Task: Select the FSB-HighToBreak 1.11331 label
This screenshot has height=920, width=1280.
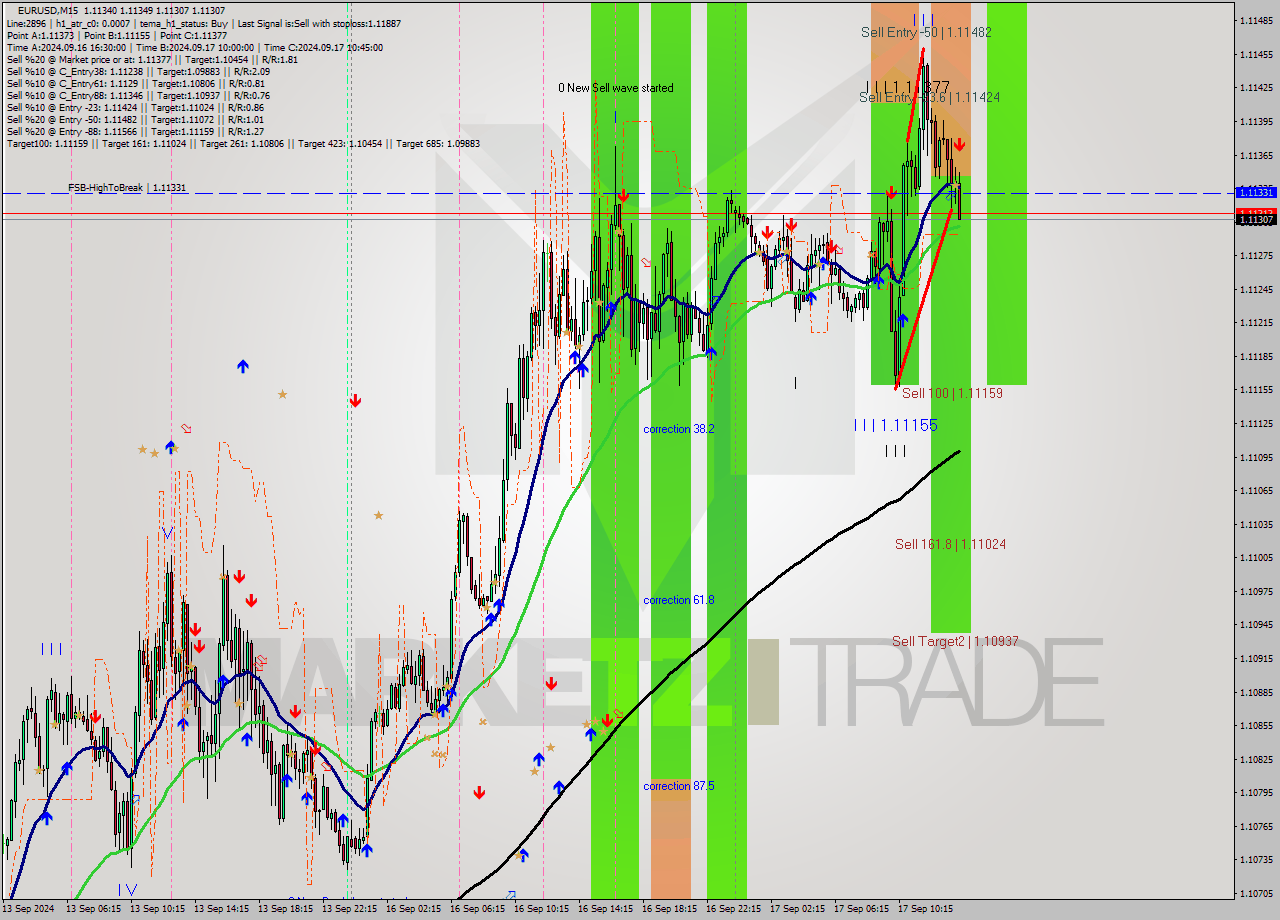Action: (x=127, y=188)
